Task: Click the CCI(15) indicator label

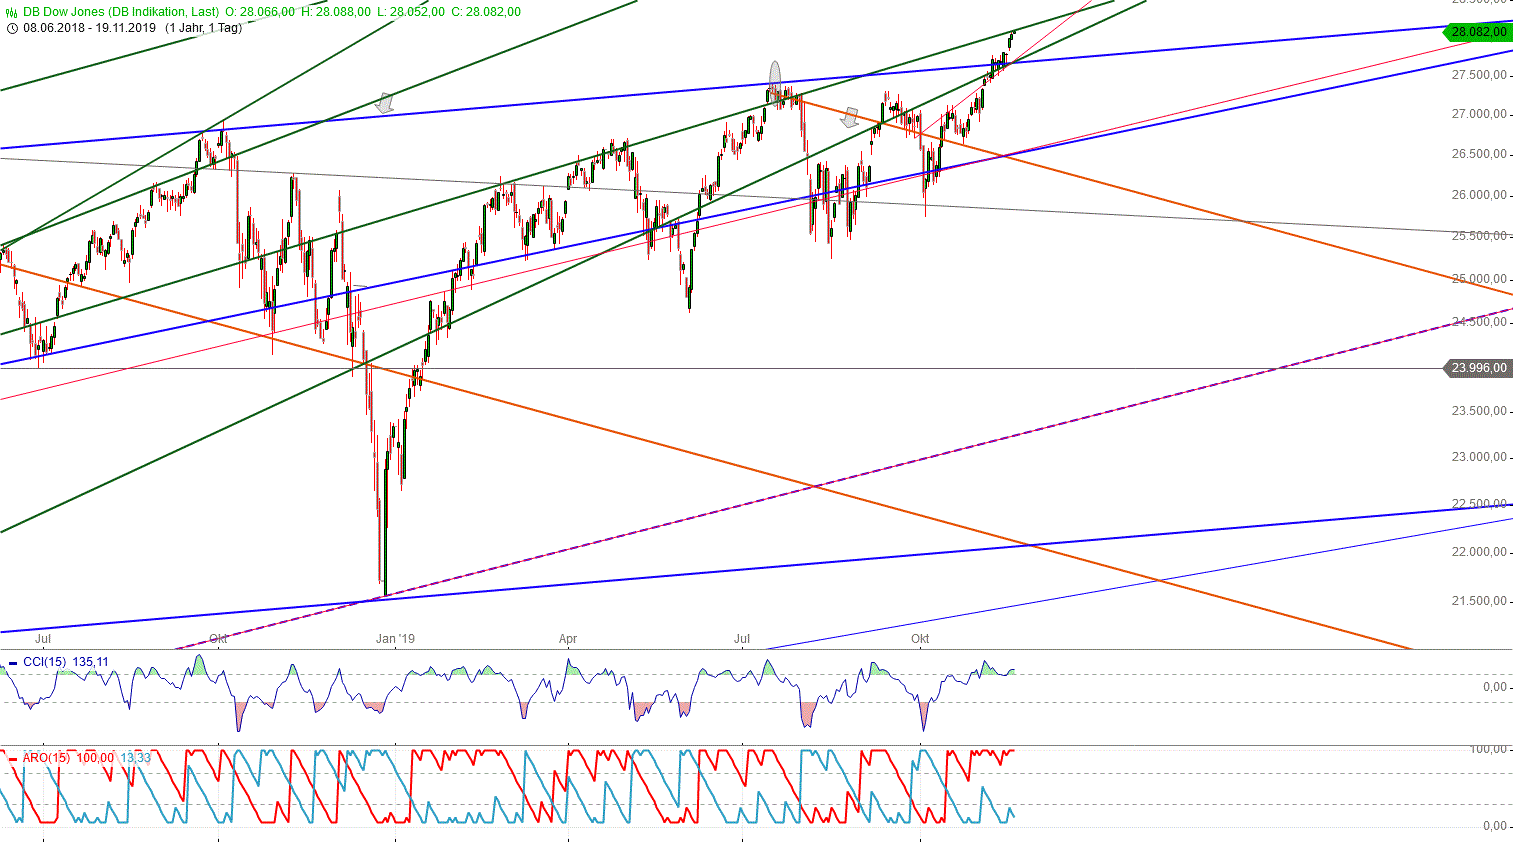Action: pos(44,662)
